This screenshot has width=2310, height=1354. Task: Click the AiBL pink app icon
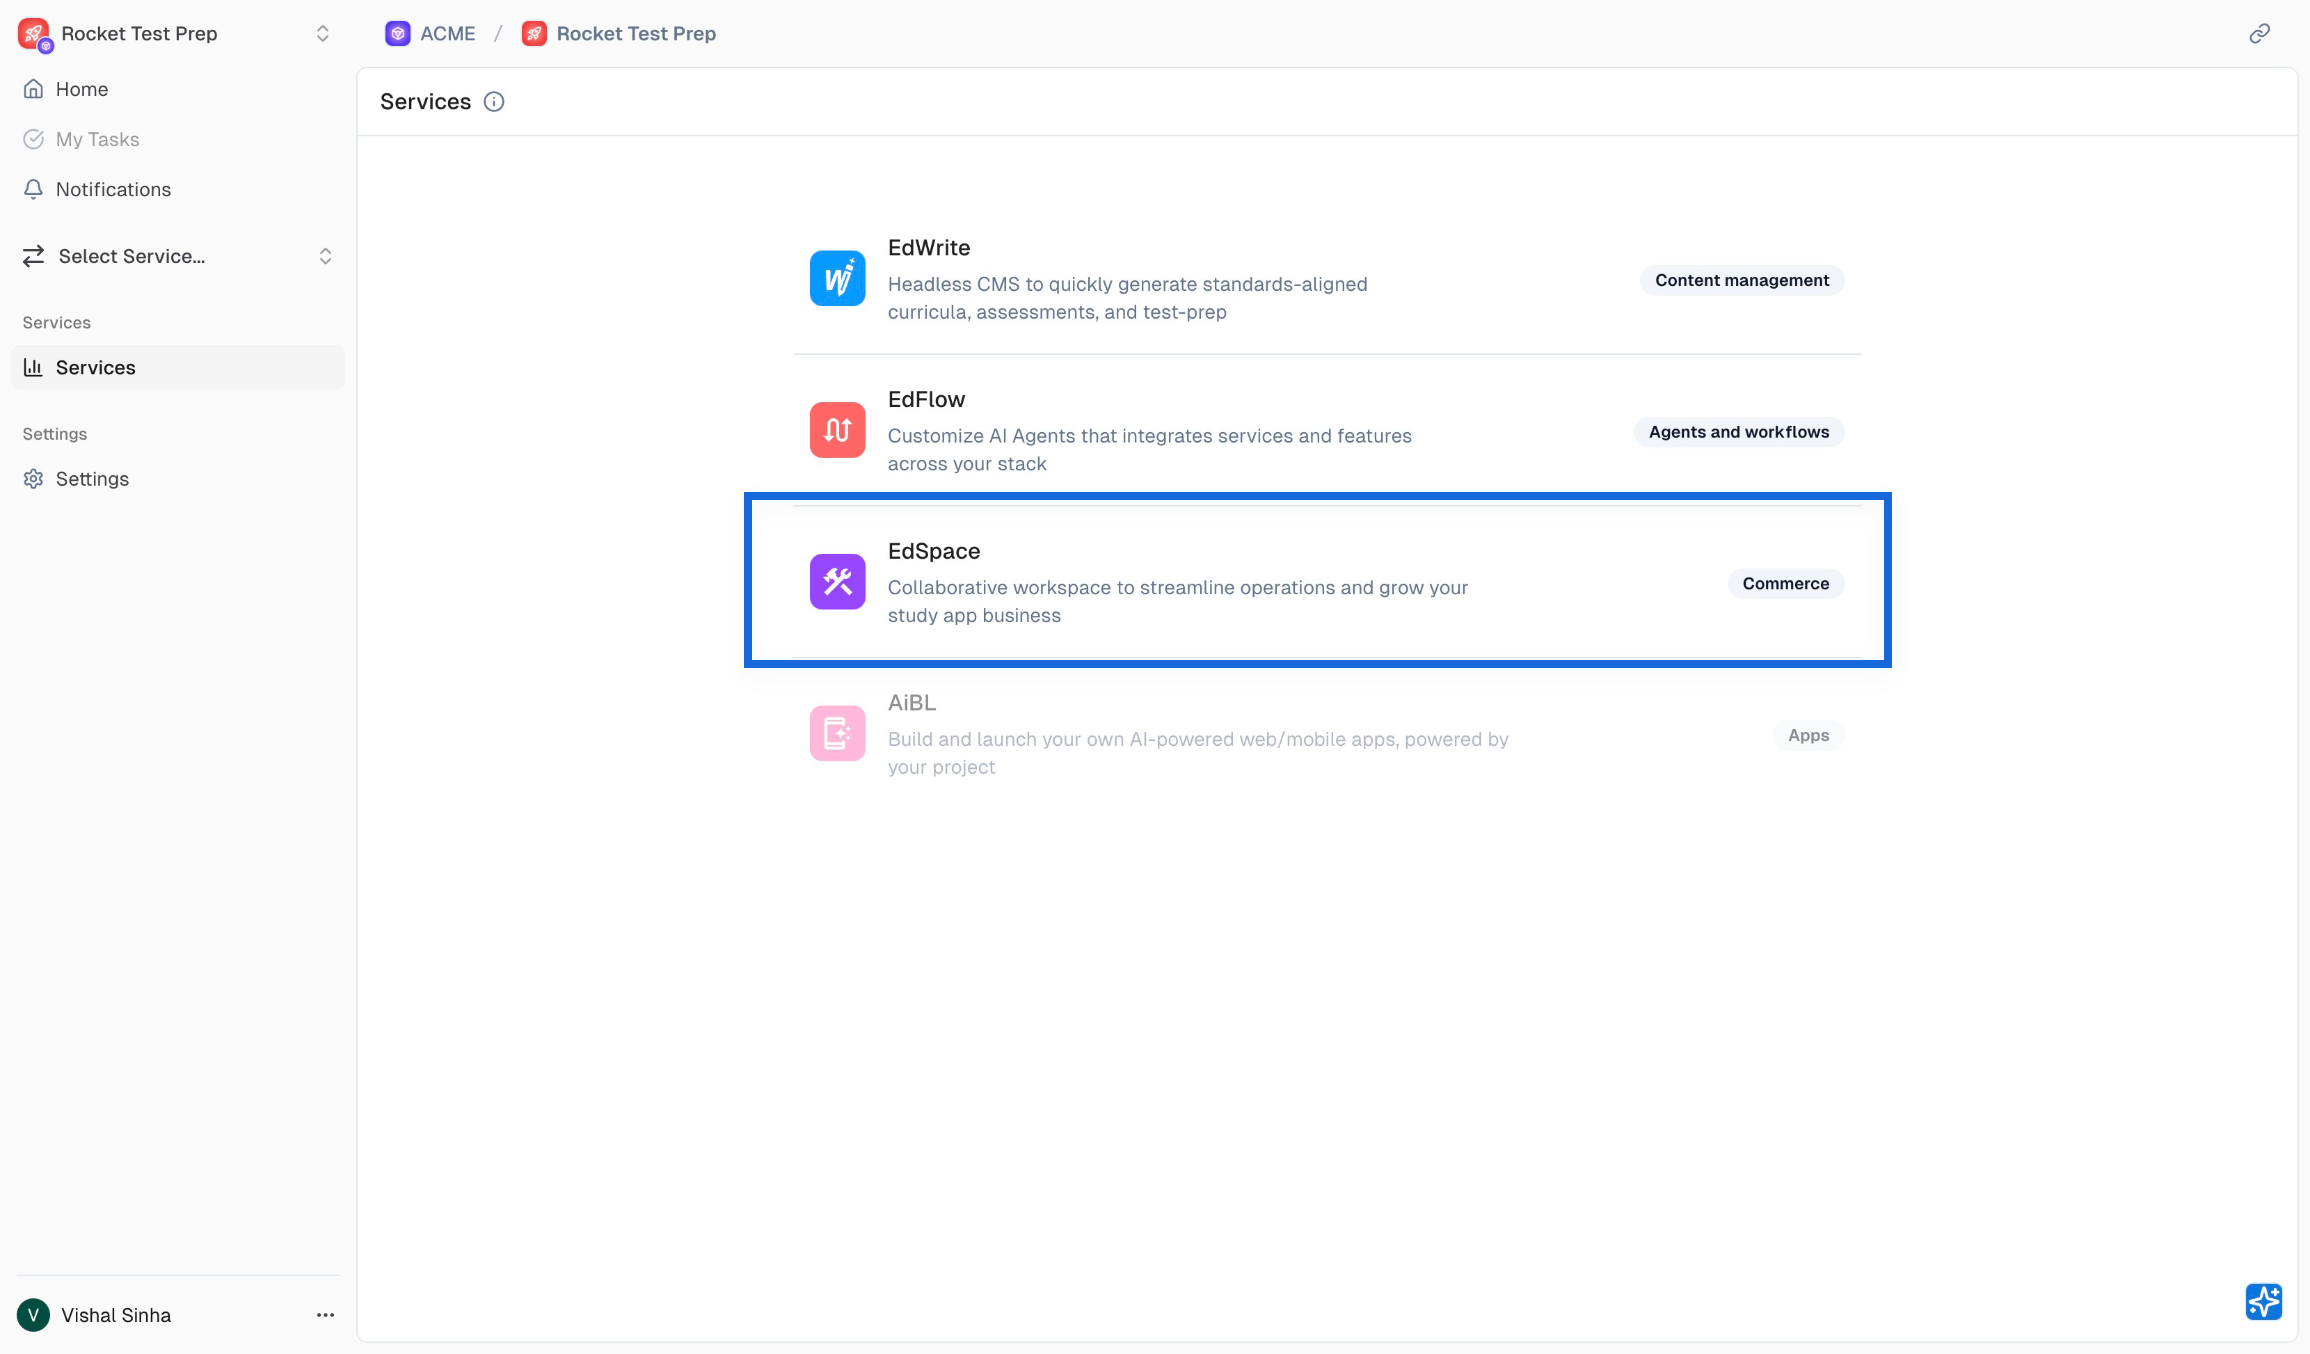837,734
